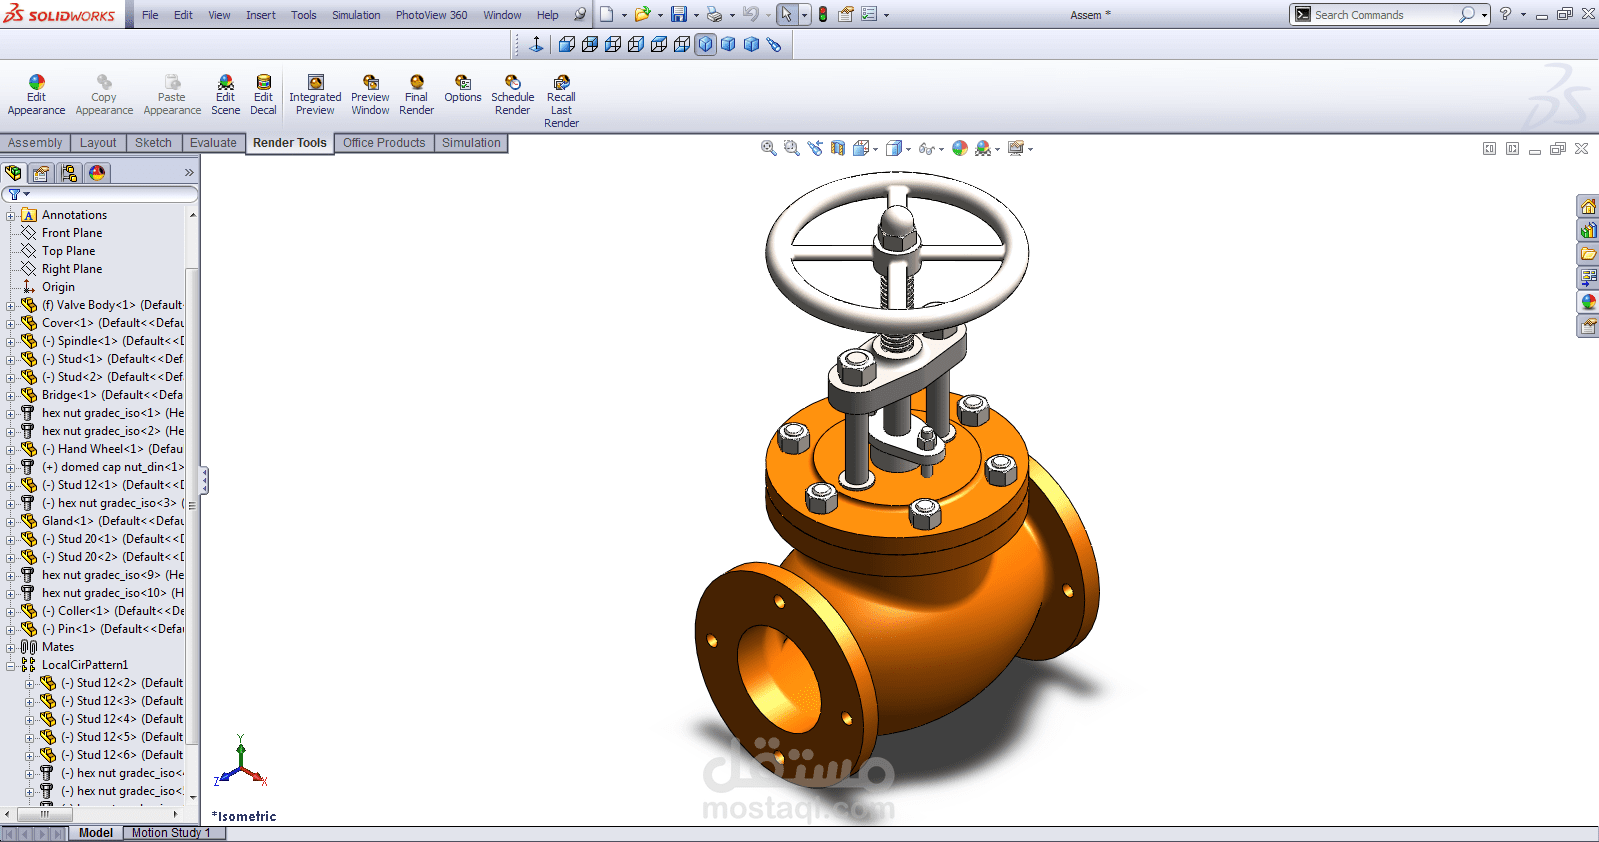Toggle the Section View icon
Screen dimensions: 1599x842
coord(838,148)
